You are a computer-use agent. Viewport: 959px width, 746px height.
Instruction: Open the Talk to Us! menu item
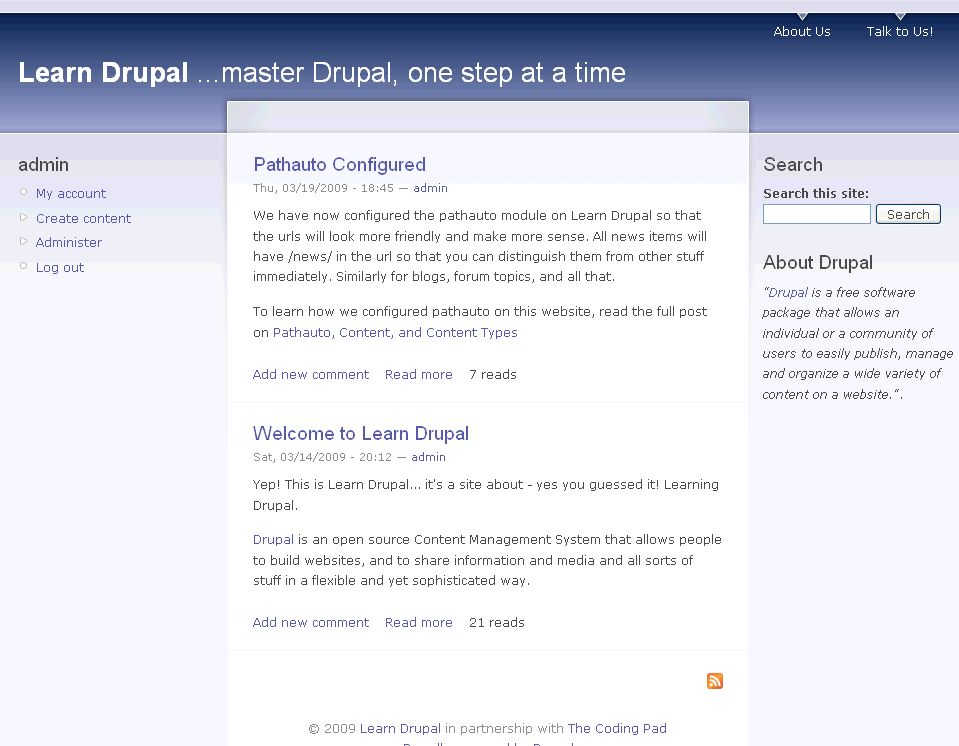coord(900,31)
